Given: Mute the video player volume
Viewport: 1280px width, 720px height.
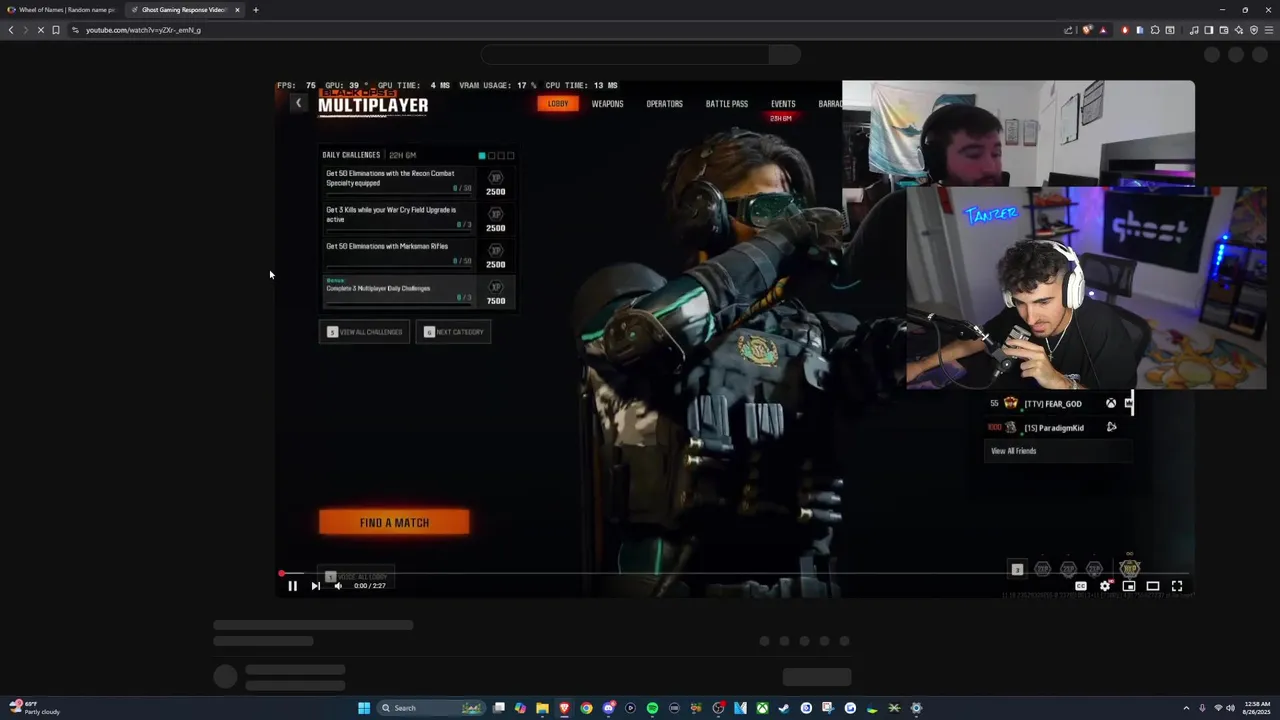Looking at the screenshot, I should pos(338,586).
